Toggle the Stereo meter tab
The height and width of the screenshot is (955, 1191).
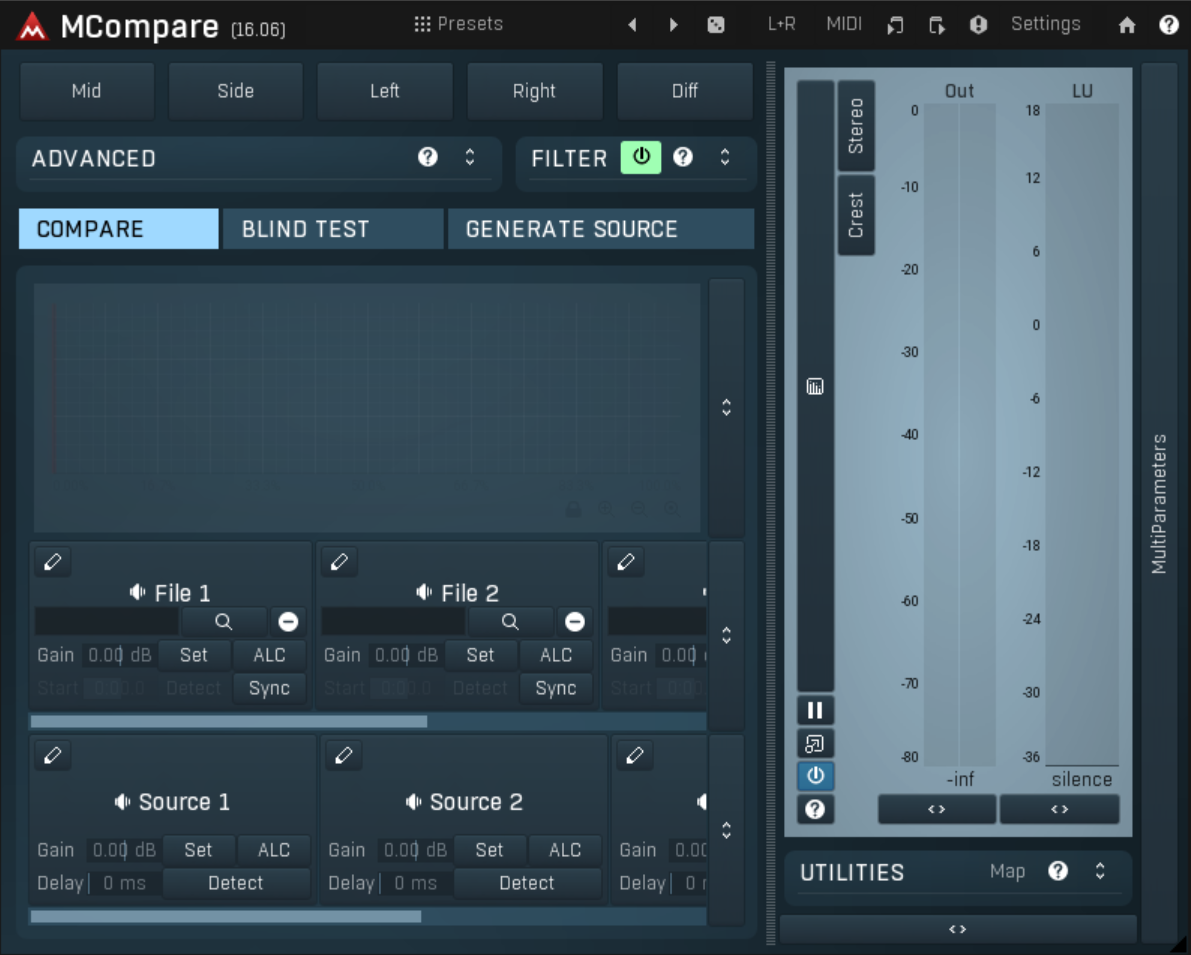point(856,126)
